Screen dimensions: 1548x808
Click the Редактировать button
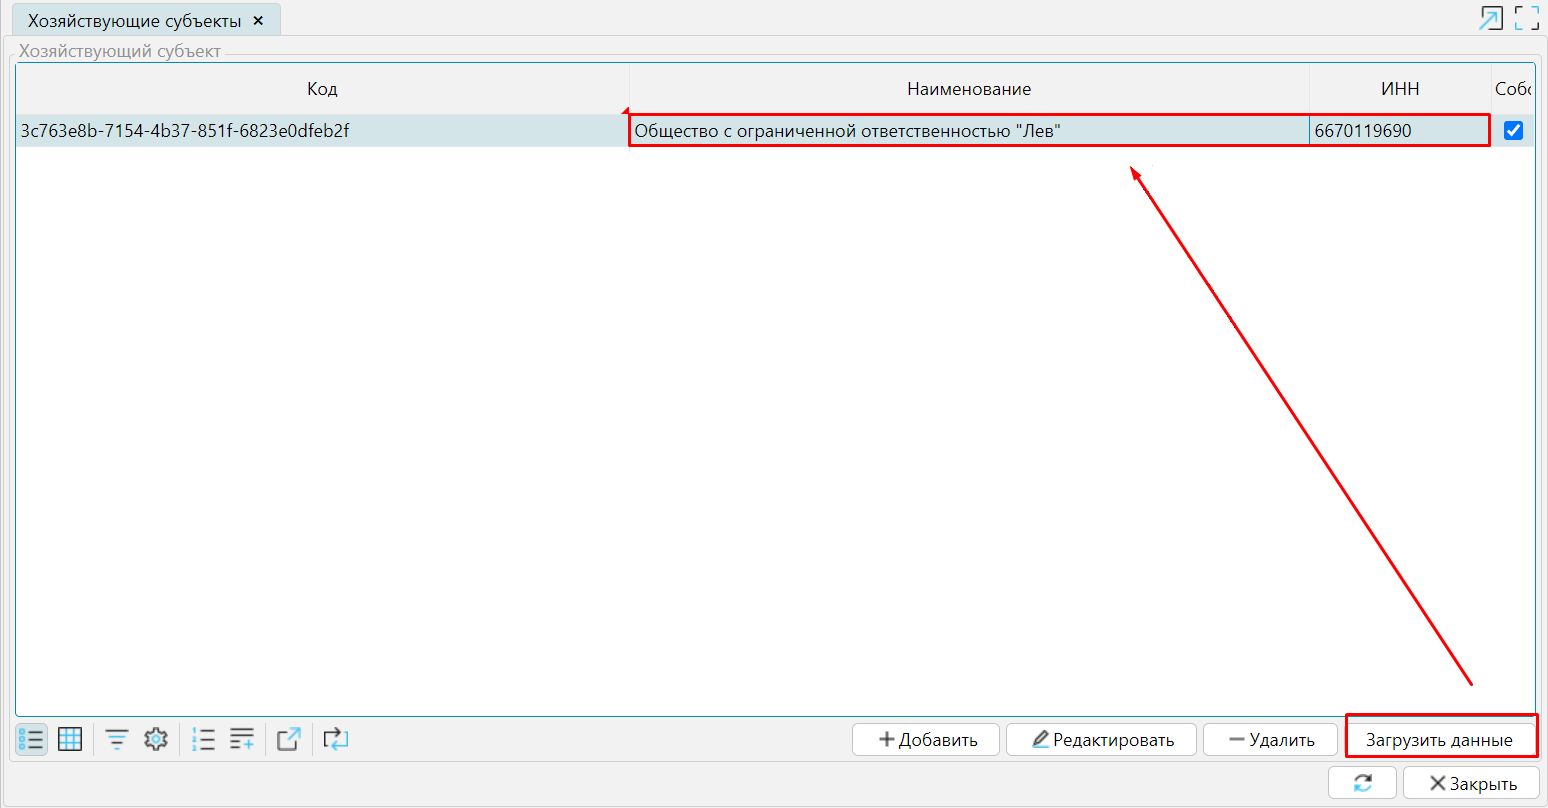click(x=1102, y=740)
